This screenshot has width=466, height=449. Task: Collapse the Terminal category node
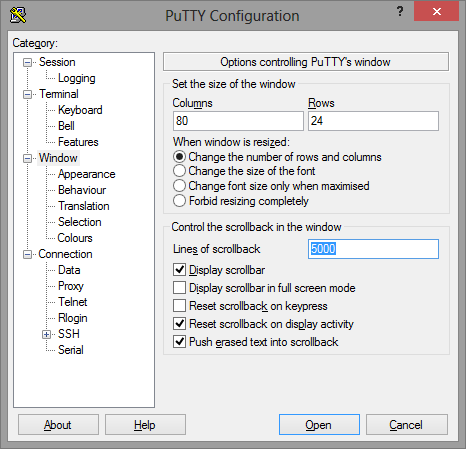27,94
